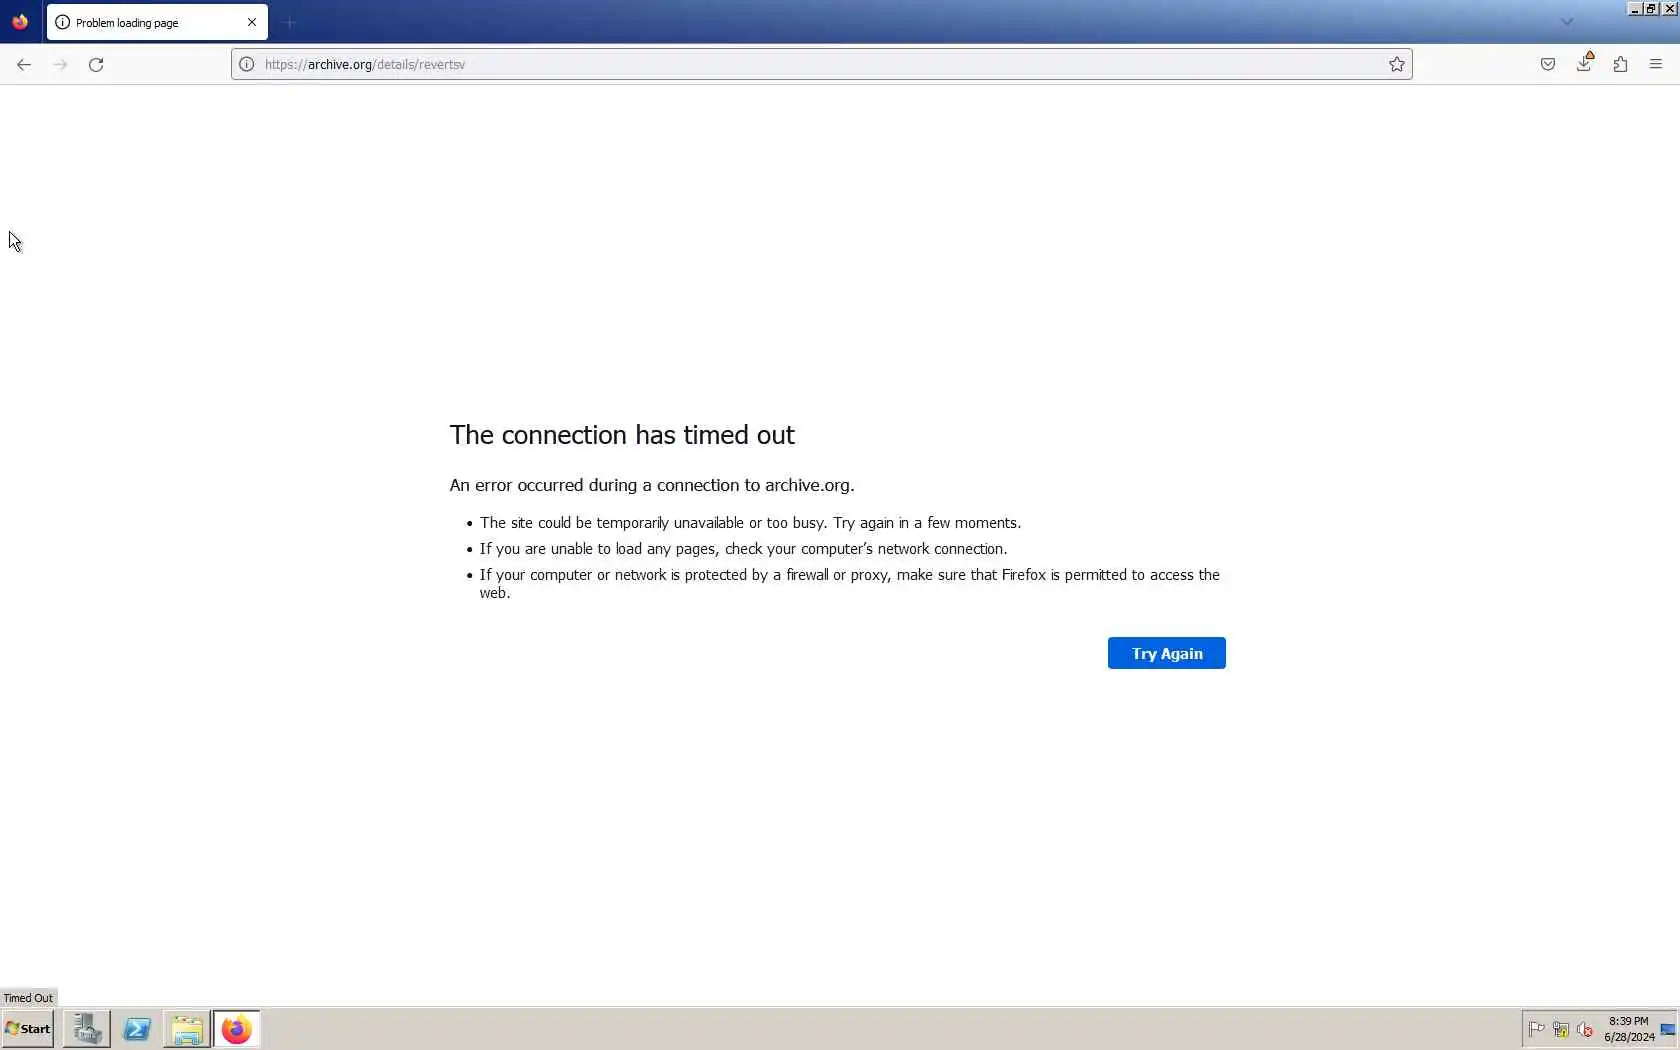Image resolution: width=1680 pixels, height=1050 pixels.
Task: Open Windows Explorer from the taskbar
Action: point(187,1029)
